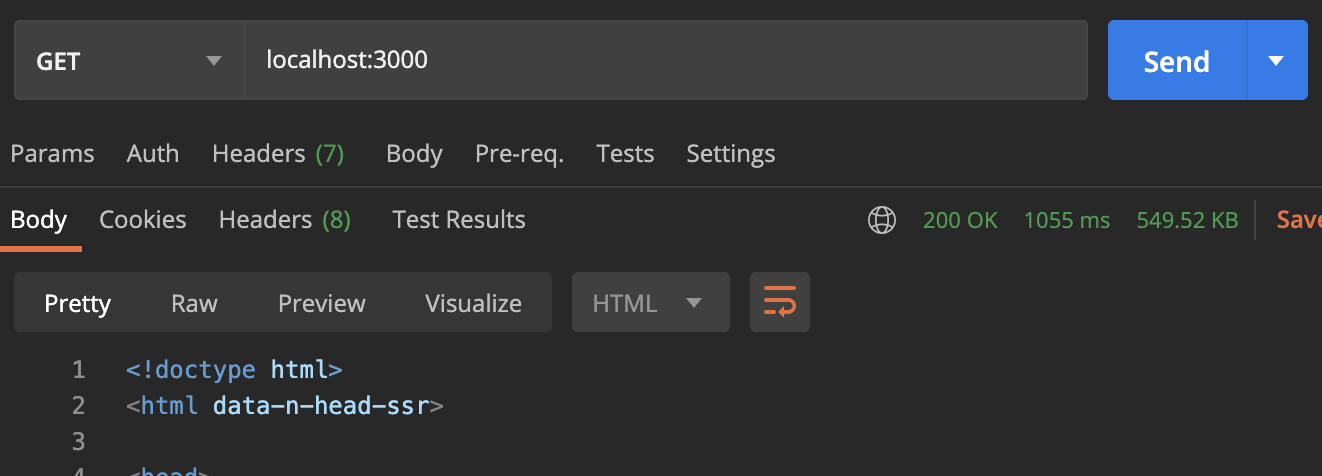Toggle the word wrap icon
1322x476 pixels.
tap(779, 302)
